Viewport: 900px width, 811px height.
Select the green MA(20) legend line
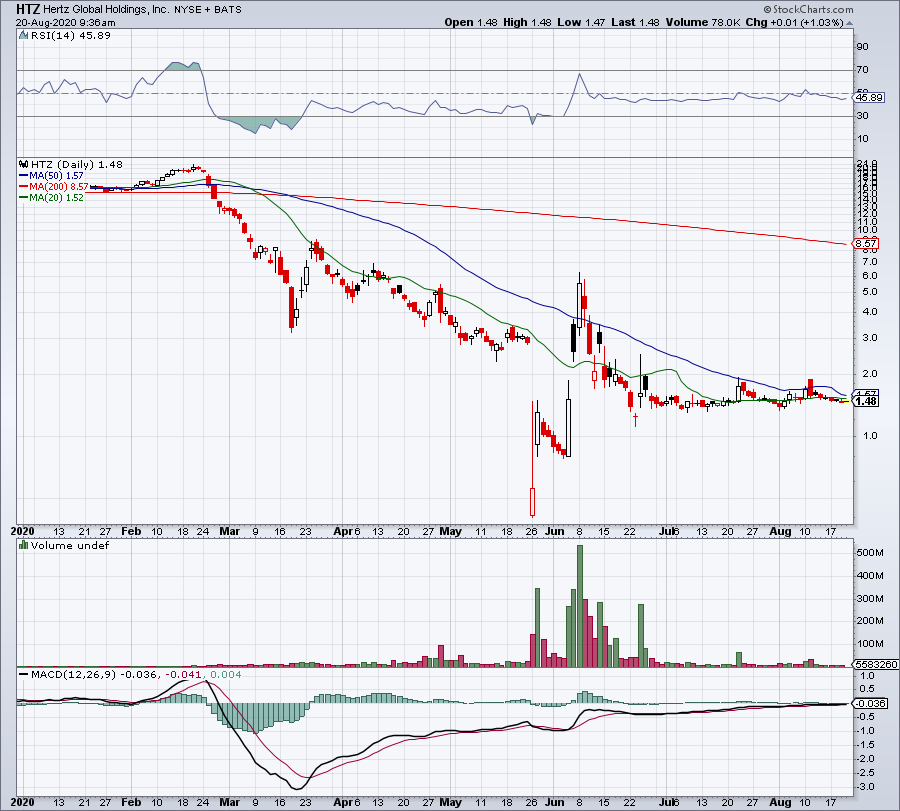24,197
